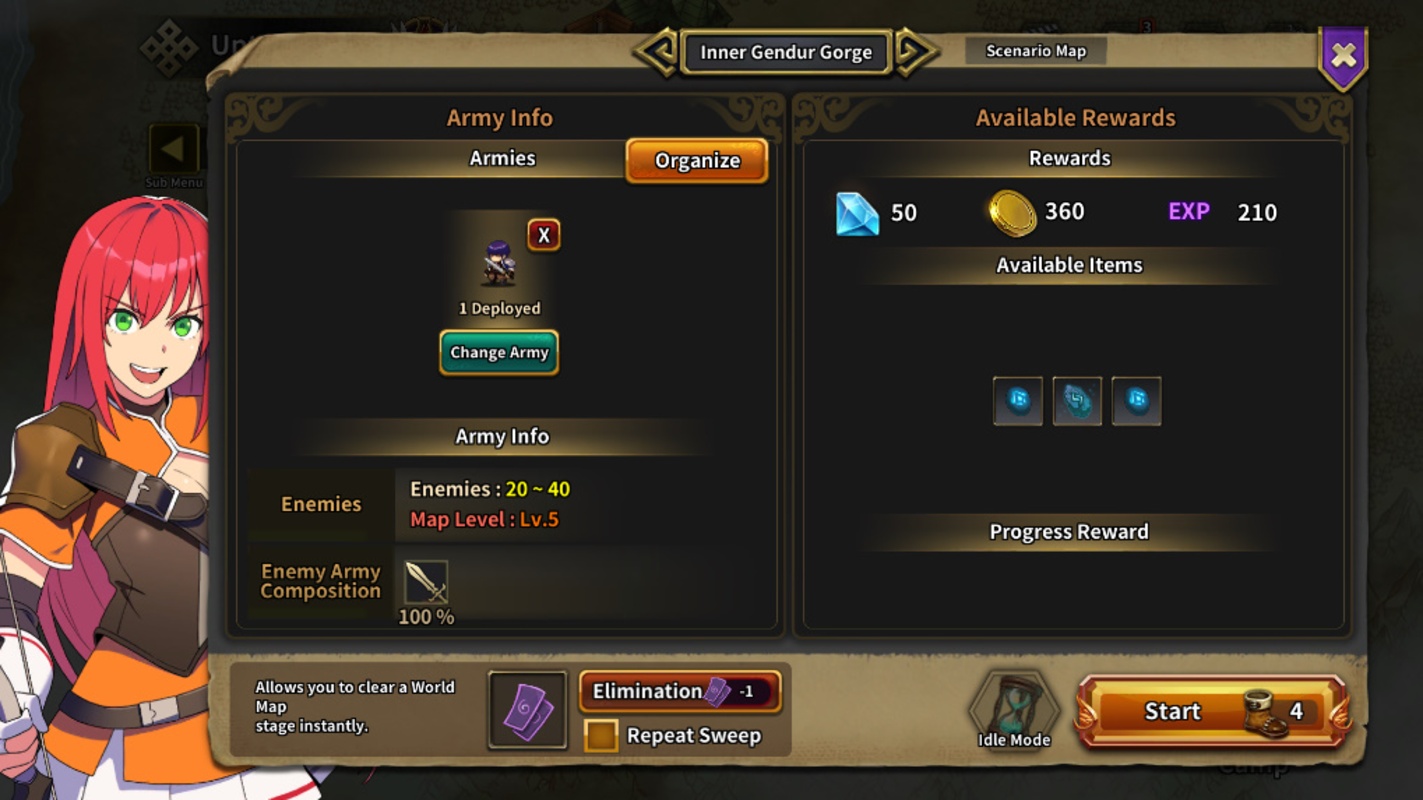The width and height of the screenshot is (1423, 800).
Task: Click the next map right arrow
Action: (x=915, y=52)
